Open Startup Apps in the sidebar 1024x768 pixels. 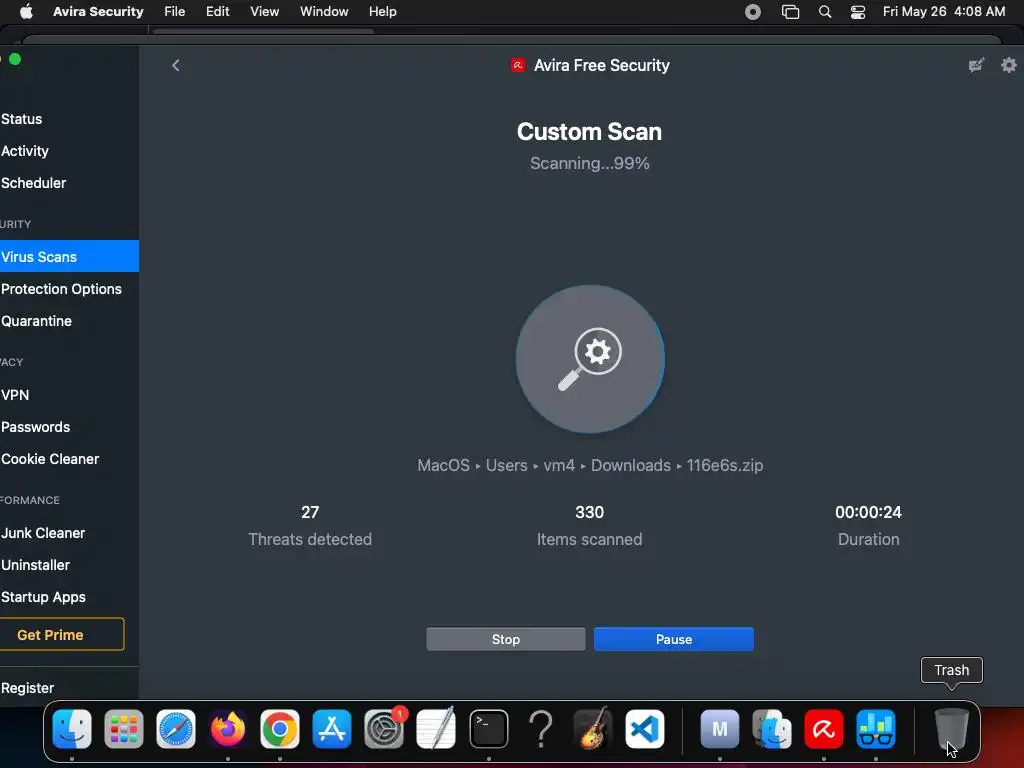[x=43, y=597]
